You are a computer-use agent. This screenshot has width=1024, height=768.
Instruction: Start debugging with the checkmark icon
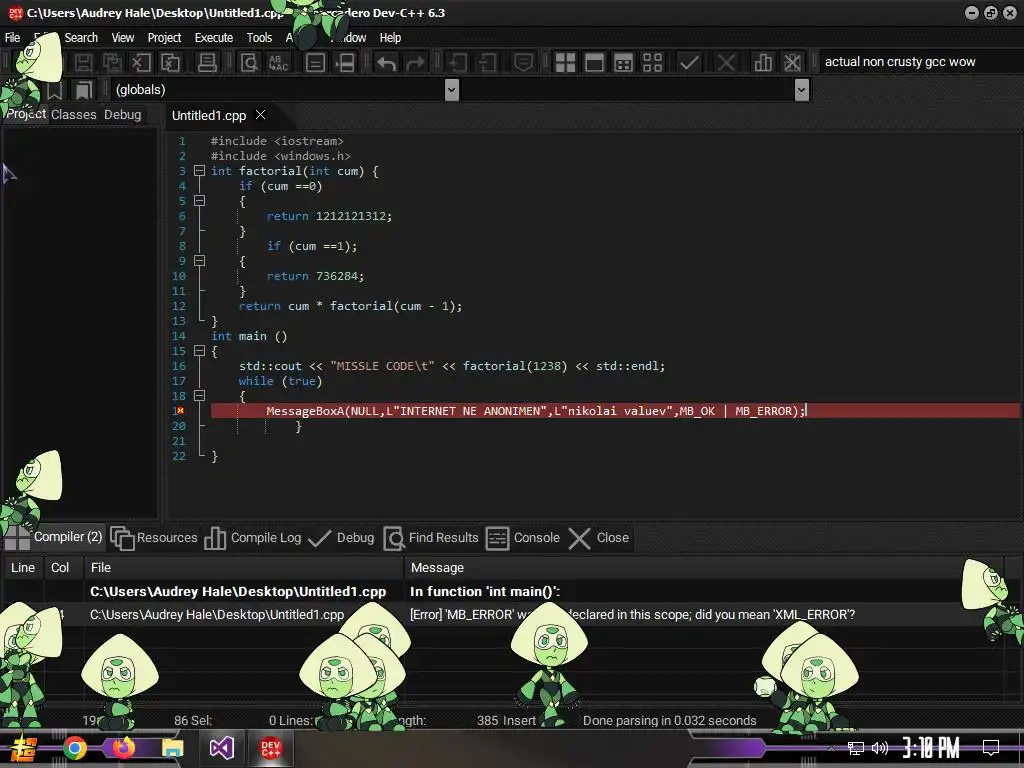pyautogui.click(x=689, y=63)
